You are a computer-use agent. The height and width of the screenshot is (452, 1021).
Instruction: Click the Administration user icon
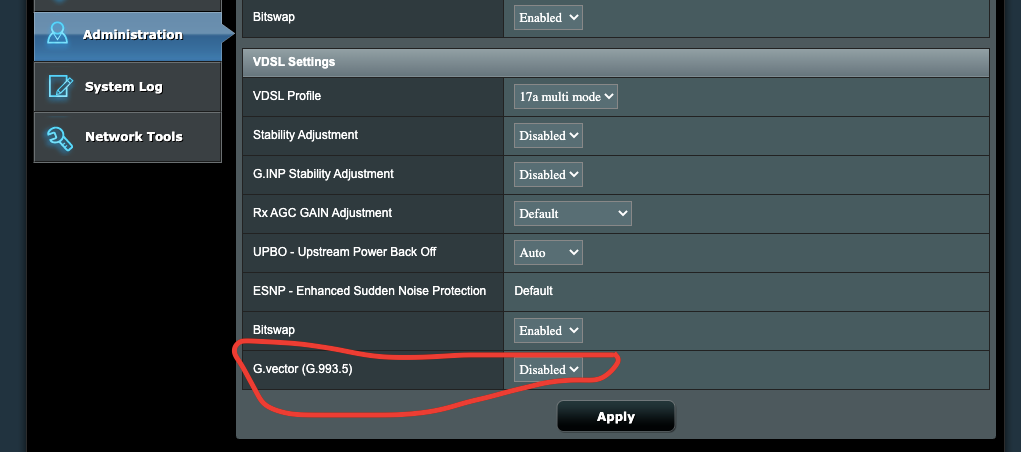pyautogui.click(x=58, y=34)
